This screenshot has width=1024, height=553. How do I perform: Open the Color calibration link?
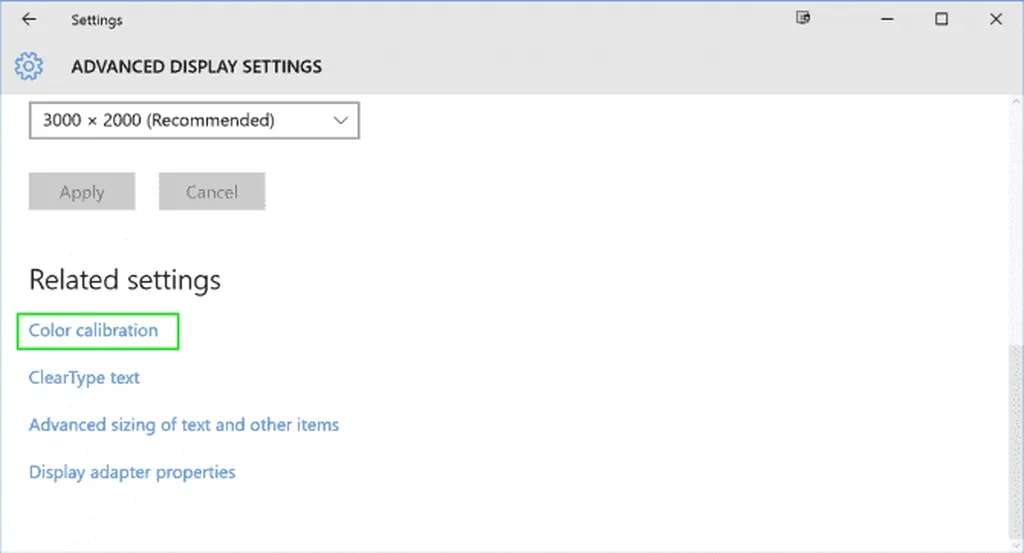pos(94,330)
